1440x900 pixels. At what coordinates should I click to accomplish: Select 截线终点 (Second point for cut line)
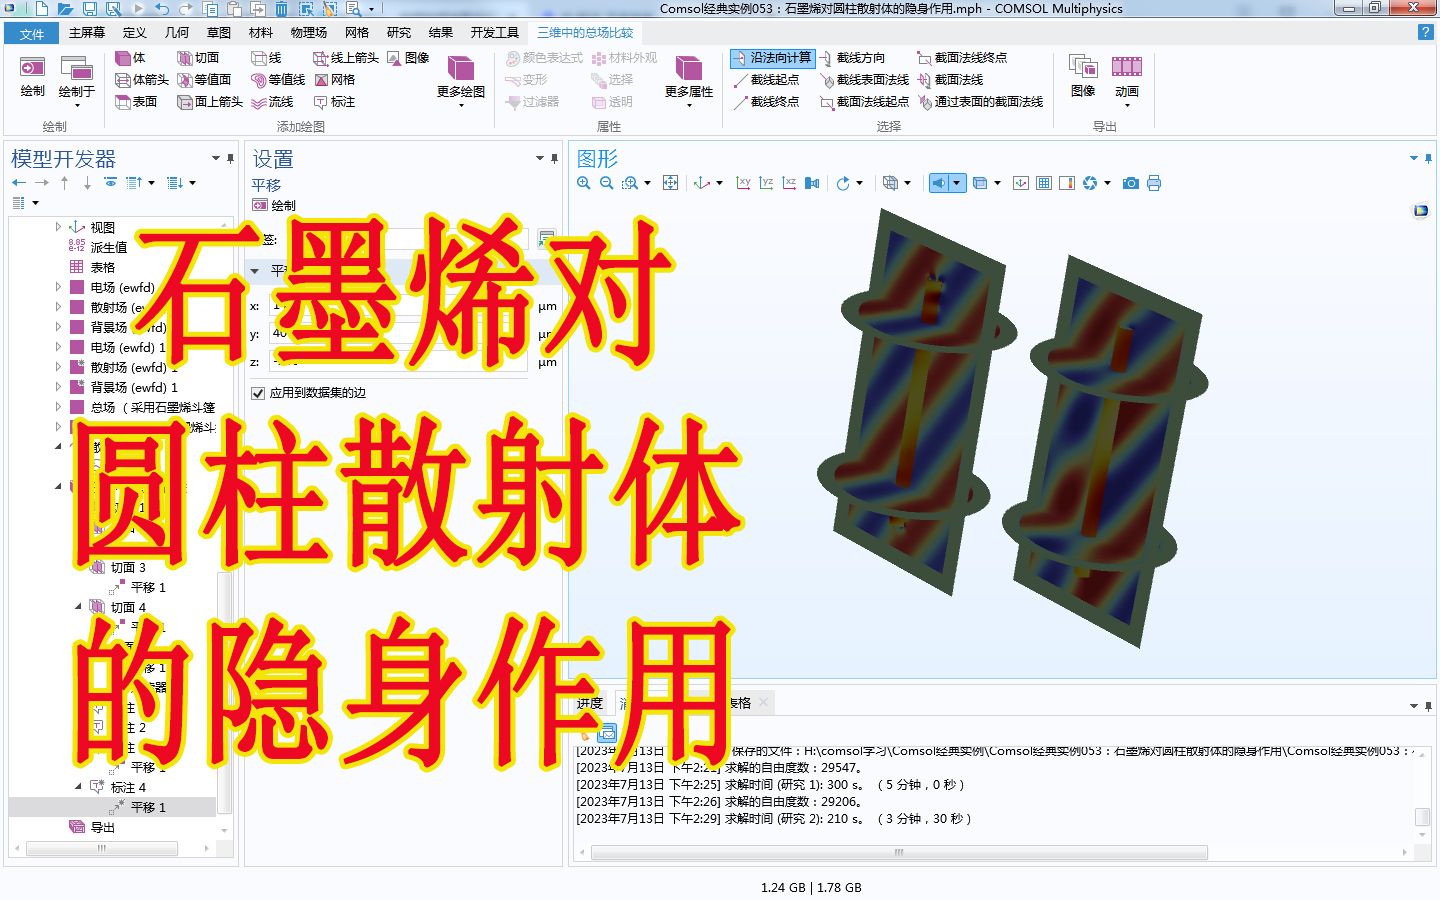(766, 102)
